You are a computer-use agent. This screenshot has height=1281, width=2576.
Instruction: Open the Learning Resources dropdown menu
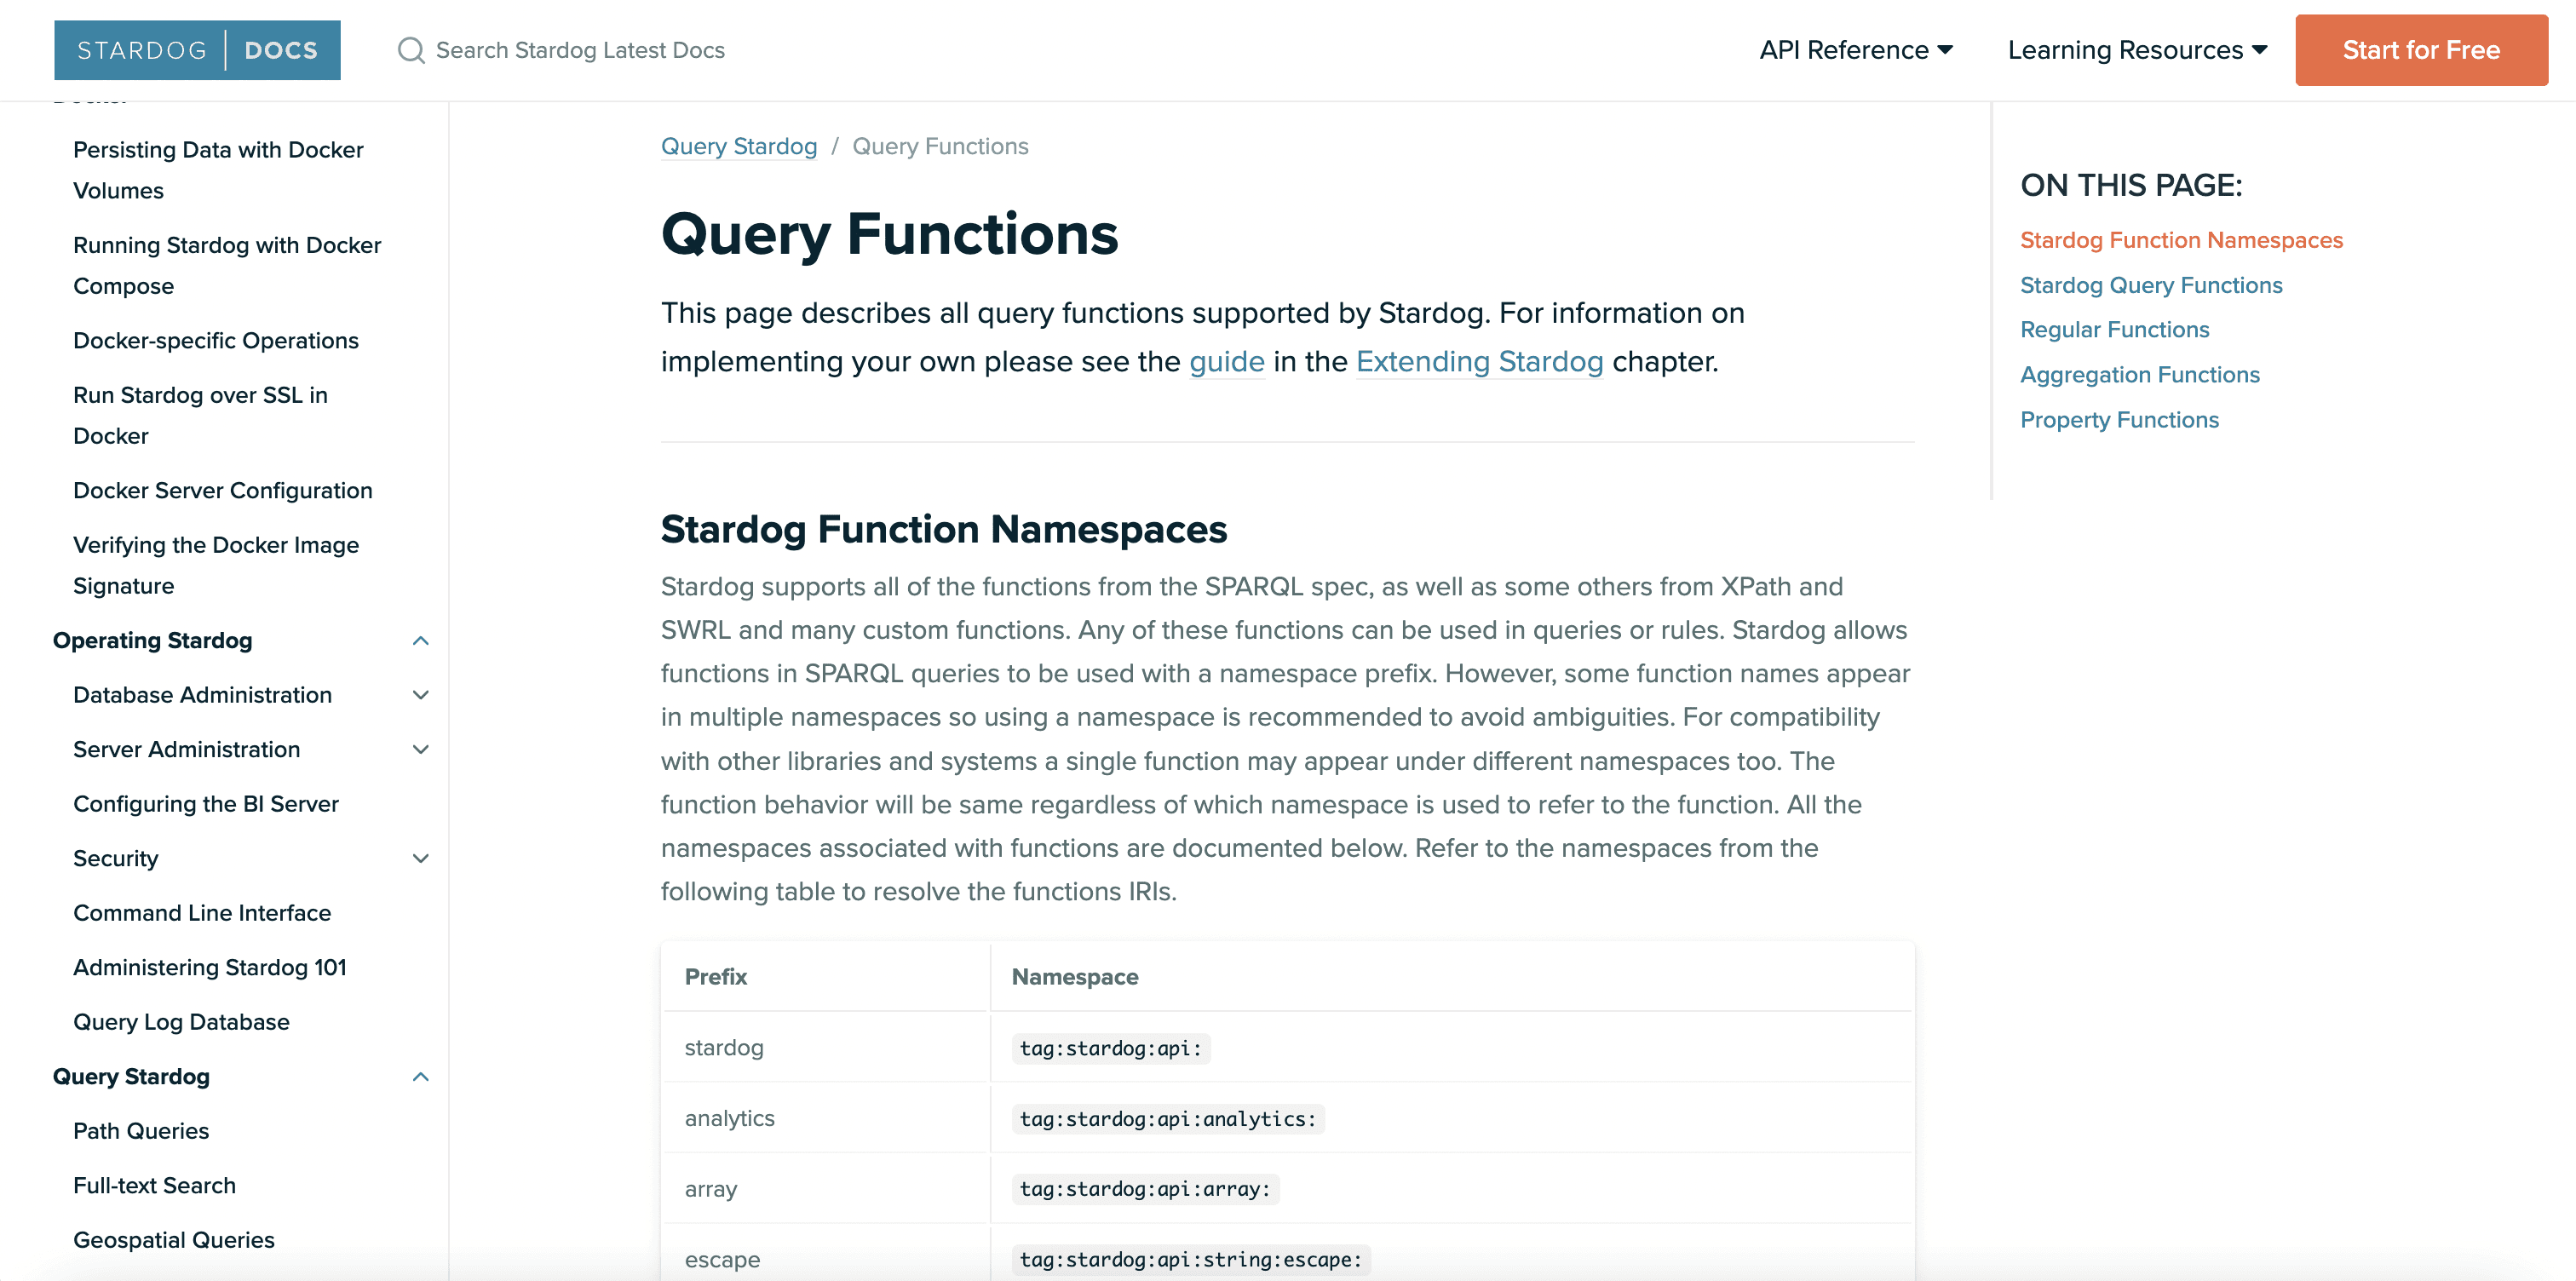[x=2136, y=50]
